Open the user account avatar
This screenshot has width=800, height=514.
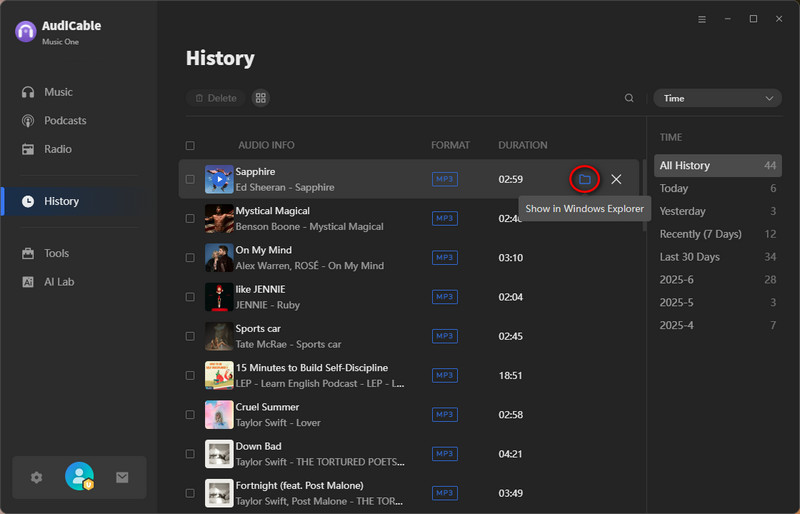tap(80, 476)
